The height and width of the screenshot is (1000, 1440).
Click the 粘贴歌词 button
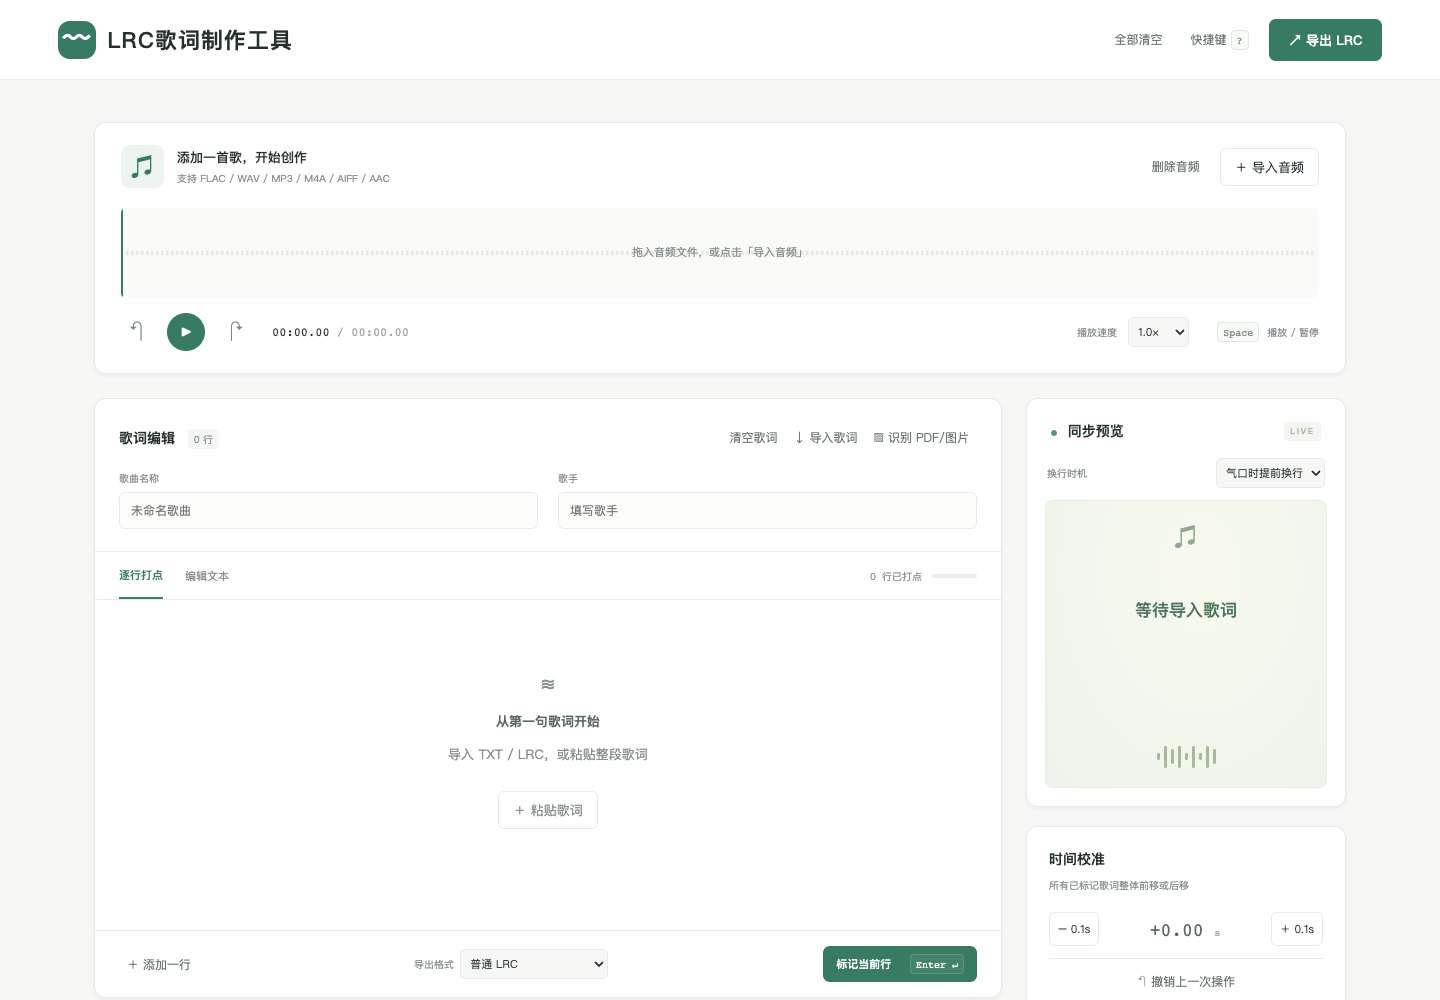click(x=548, y=810)
